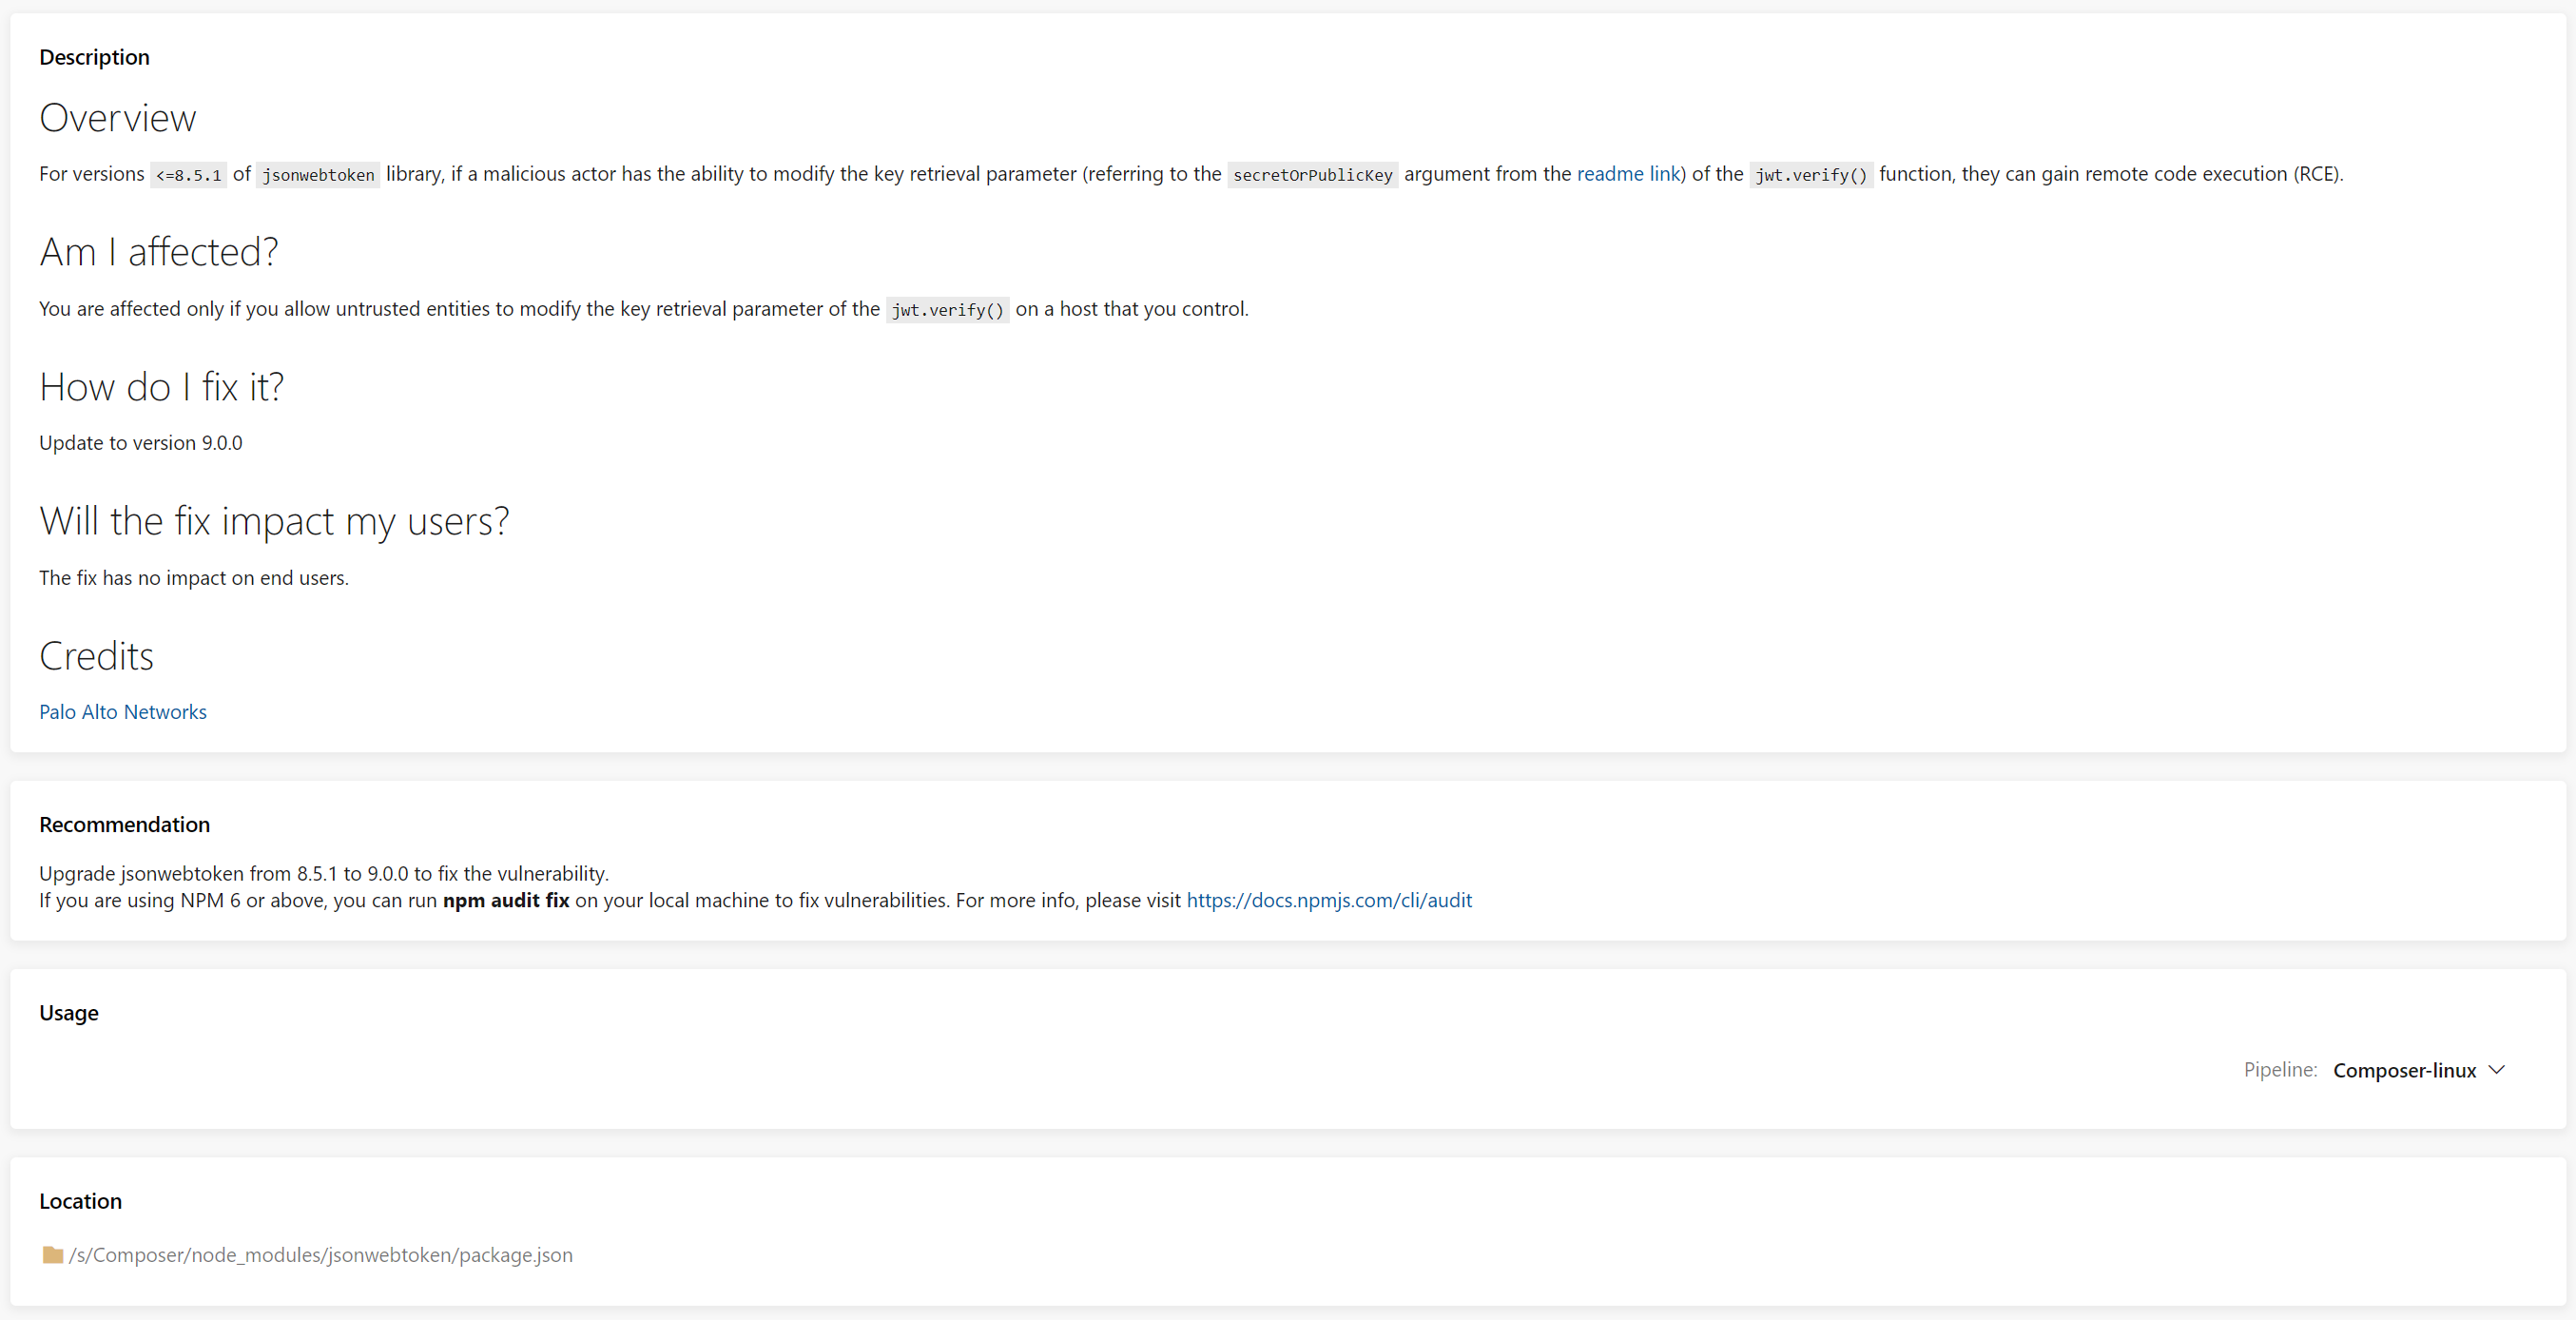Screen dimensions: 2576x1320
Task: Open the npm audit documentation link
Action: point(1328,900)
